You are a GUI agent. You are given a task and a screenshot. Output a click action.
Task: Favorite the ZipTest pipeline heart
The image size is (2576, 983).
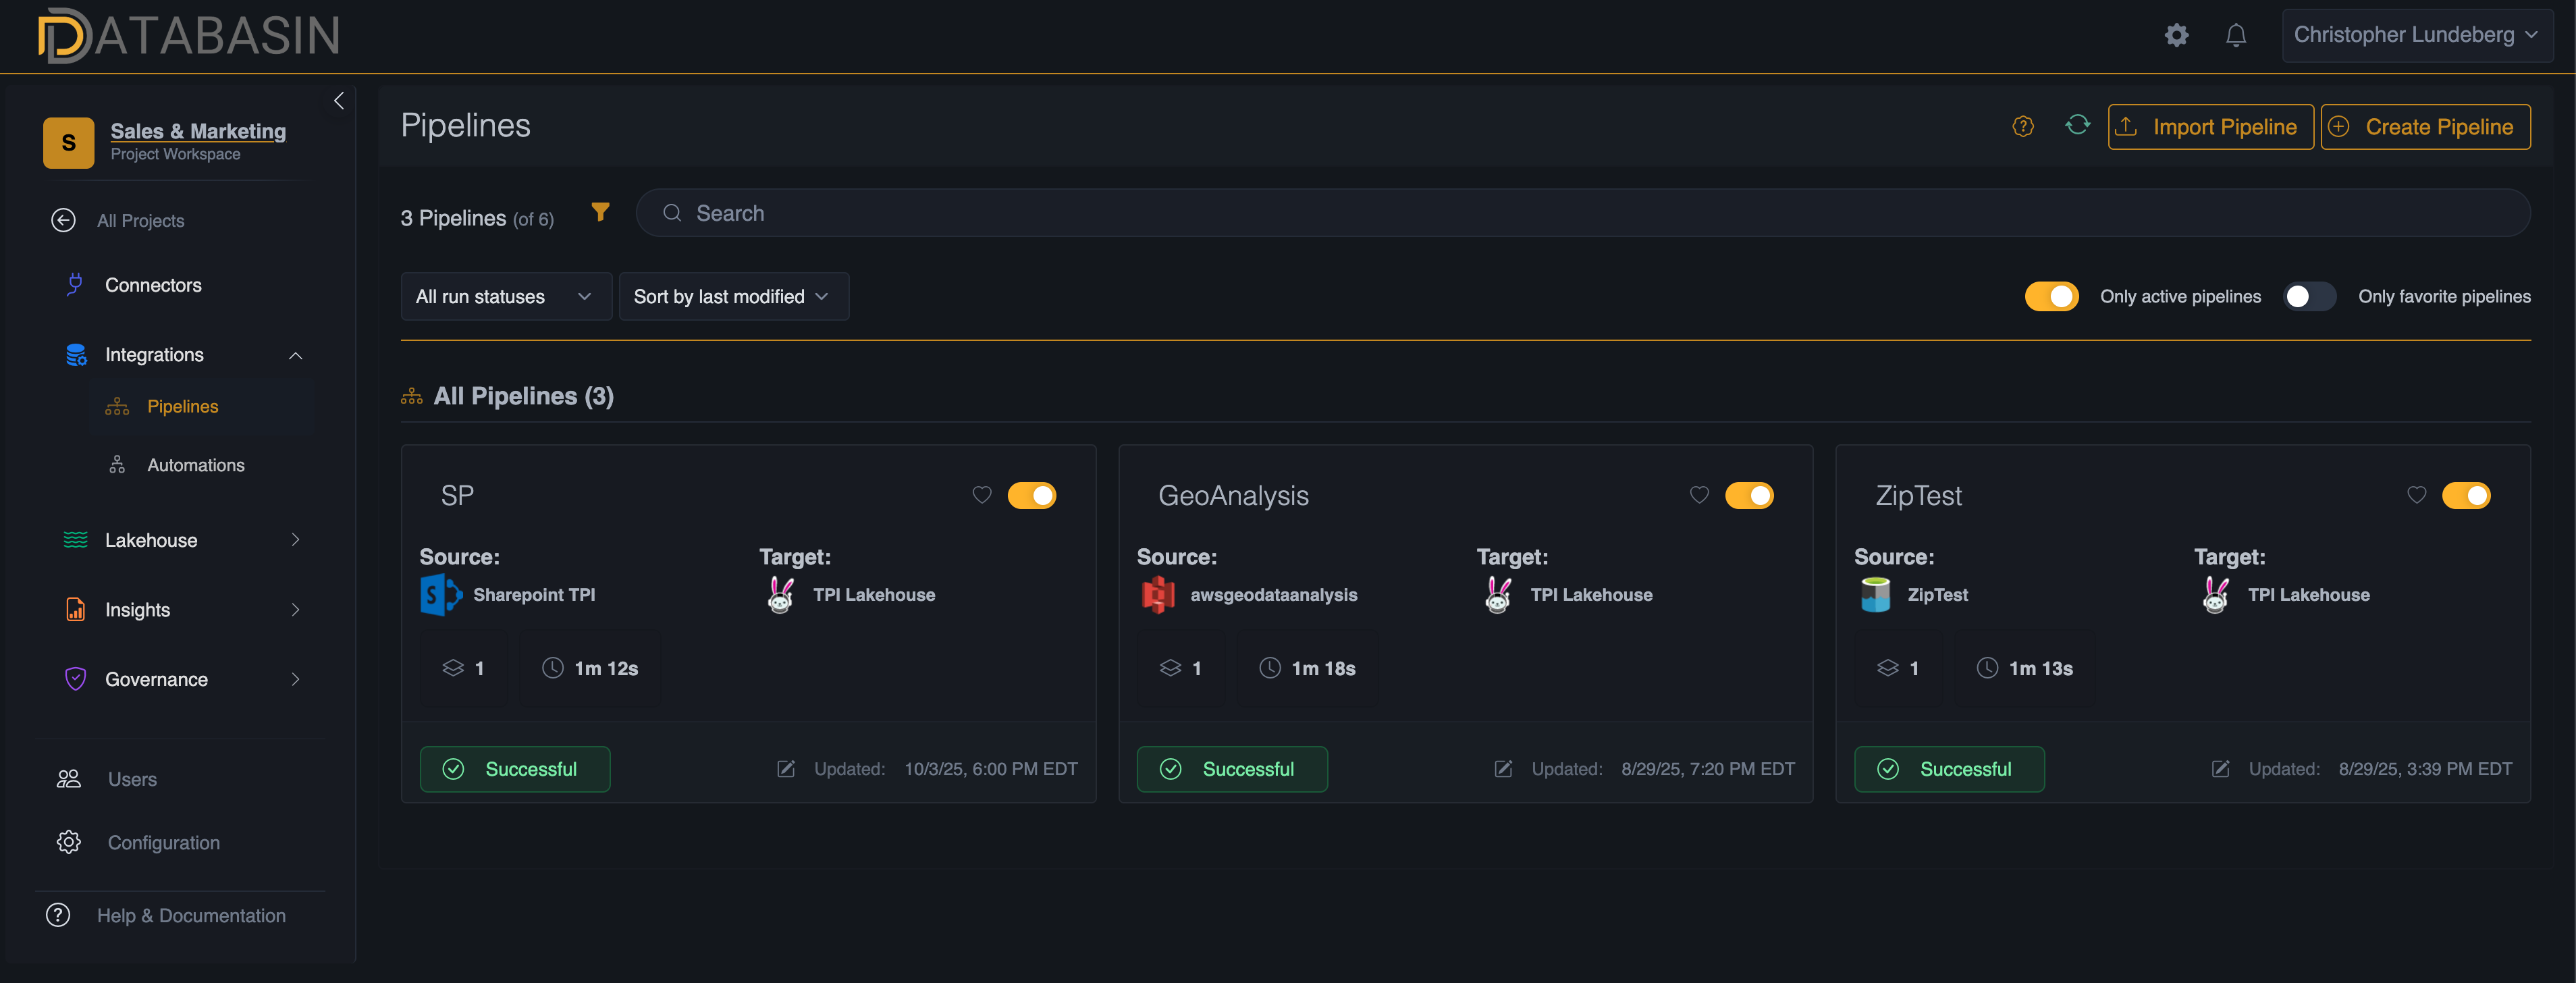point(2416,494)
